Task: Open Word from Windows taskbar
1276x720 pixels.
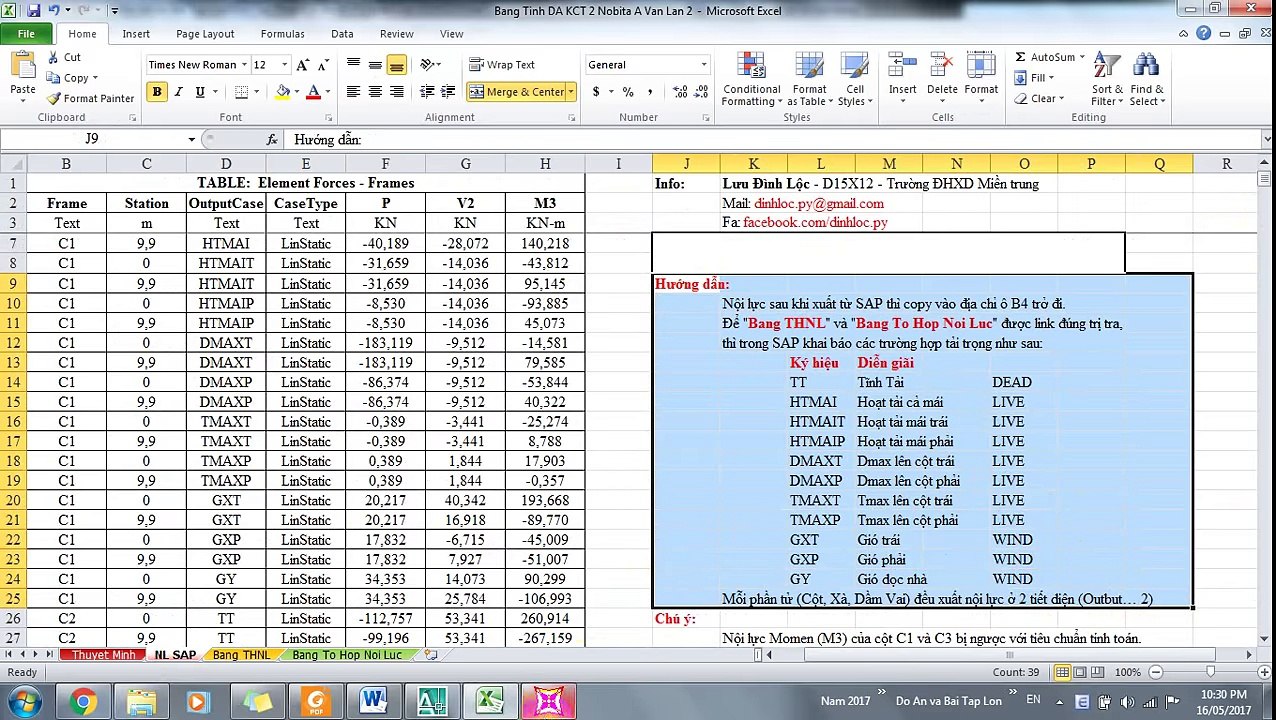Action: (373, 701)
